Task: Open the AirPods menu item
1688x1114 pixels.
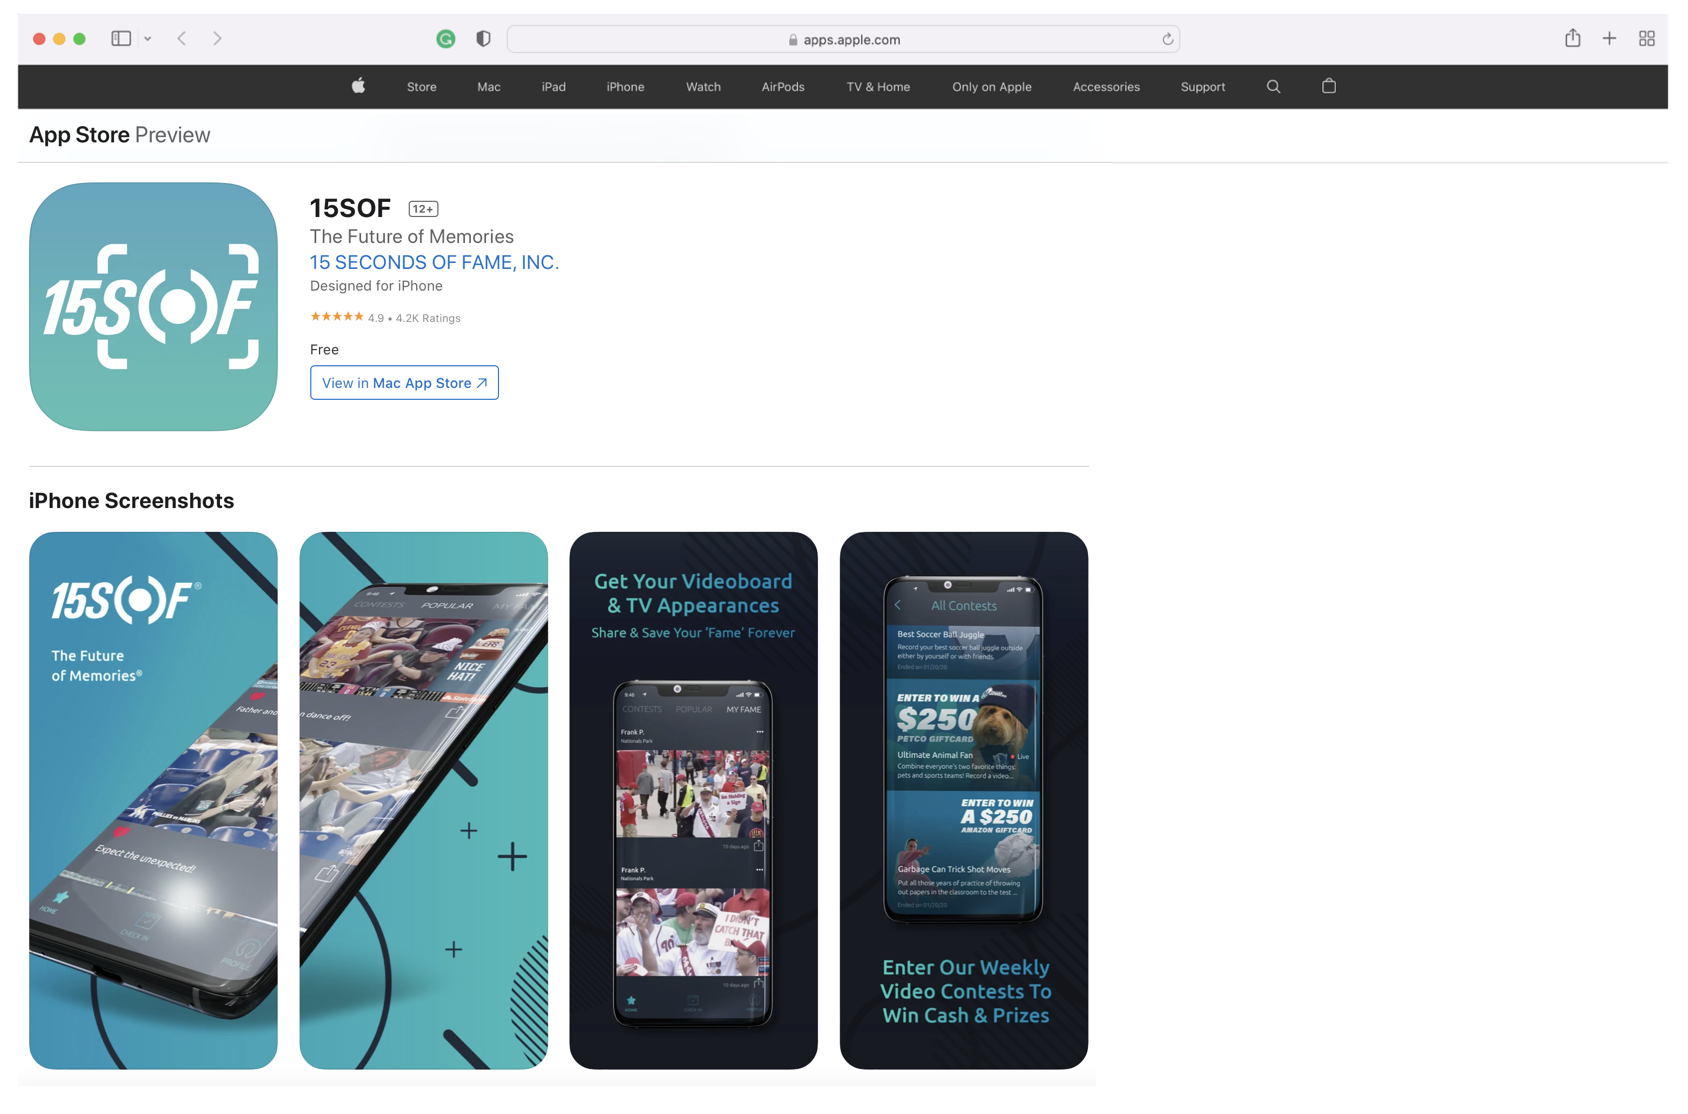Action: [x=783, y=87]
